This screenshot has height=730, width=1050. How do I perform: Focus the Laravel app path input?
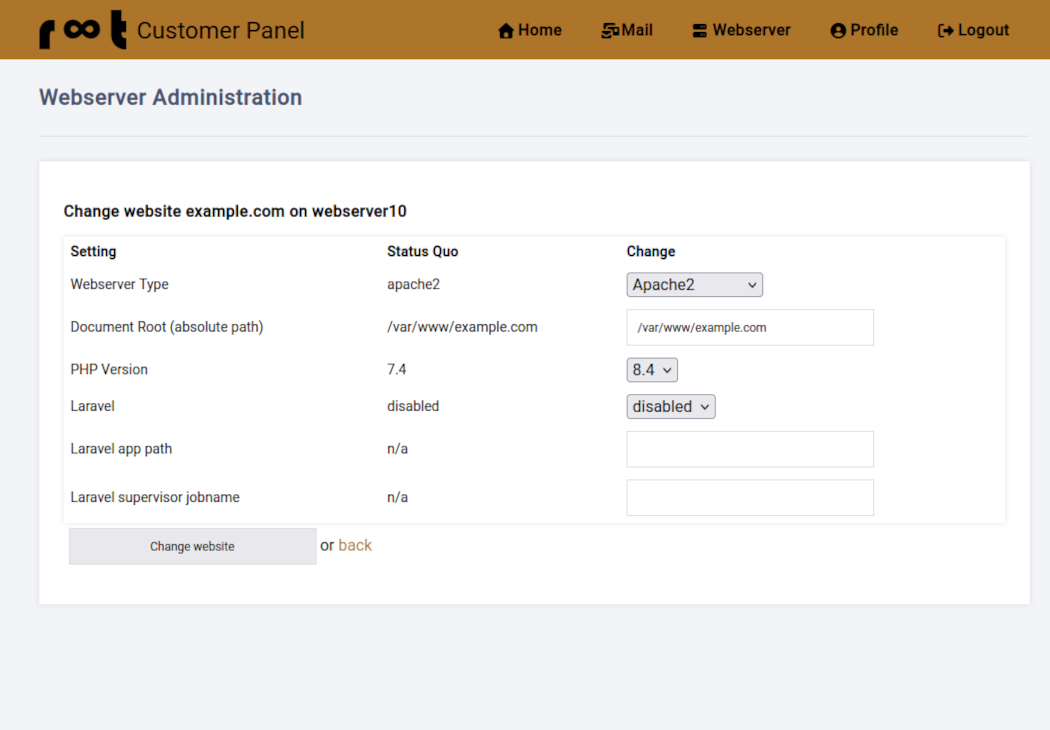(750, 449)
